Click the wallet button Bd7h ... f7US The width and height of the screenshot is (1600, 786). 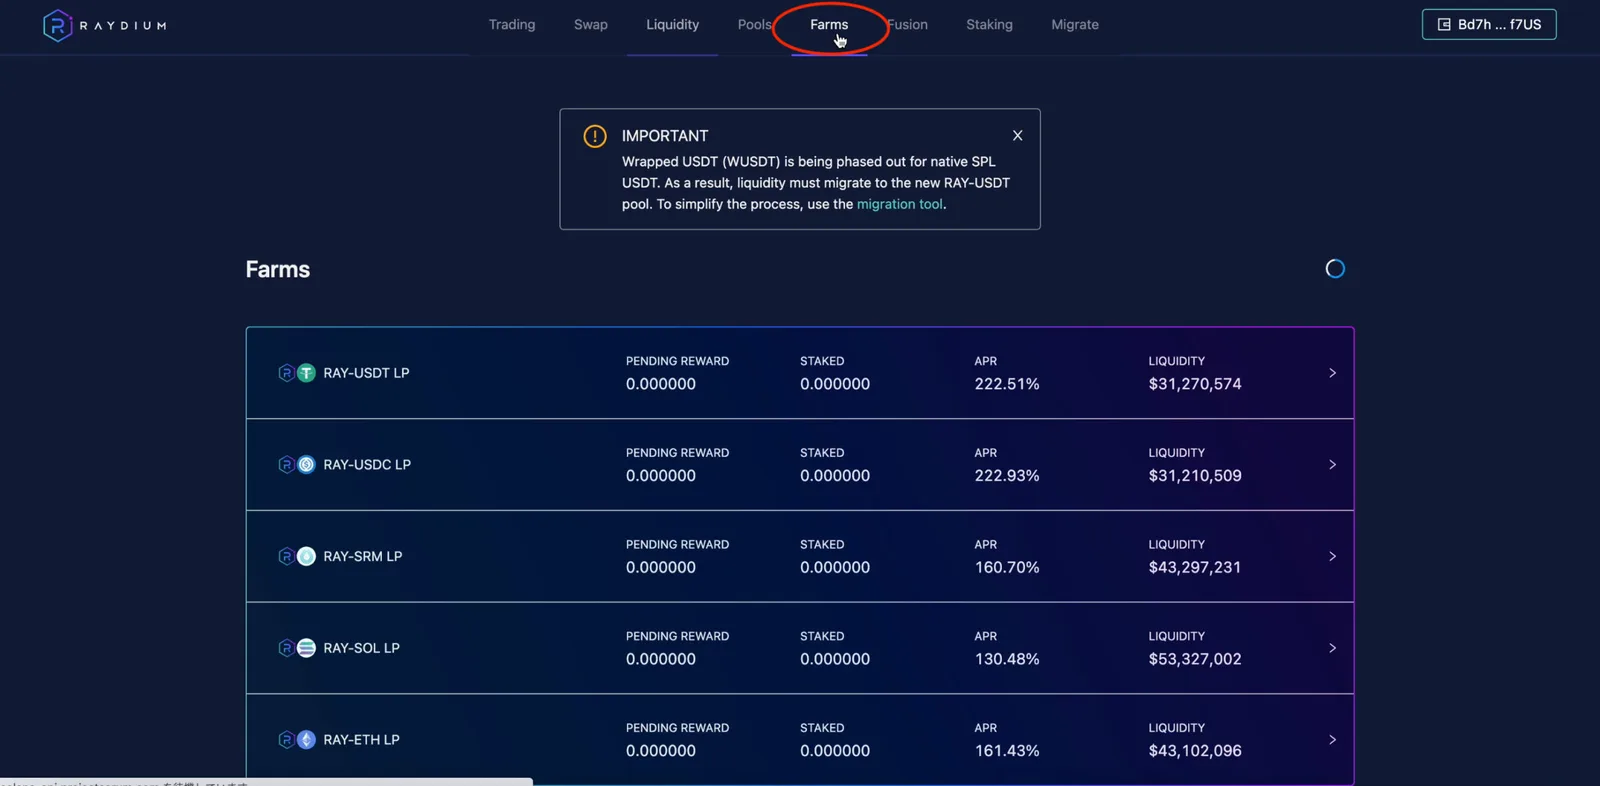(1489, 24)
